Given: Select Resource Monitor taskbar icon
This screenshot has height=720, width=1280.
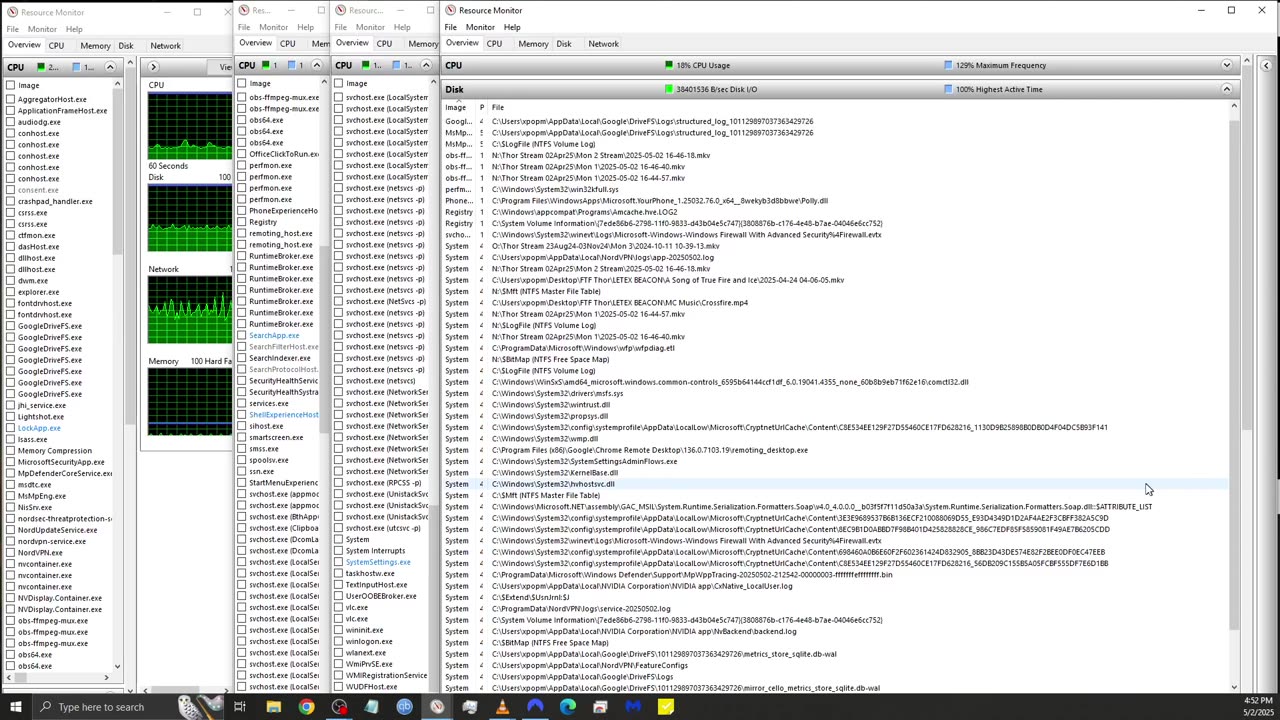Looking at the screenshot, I should pos(437,707).
